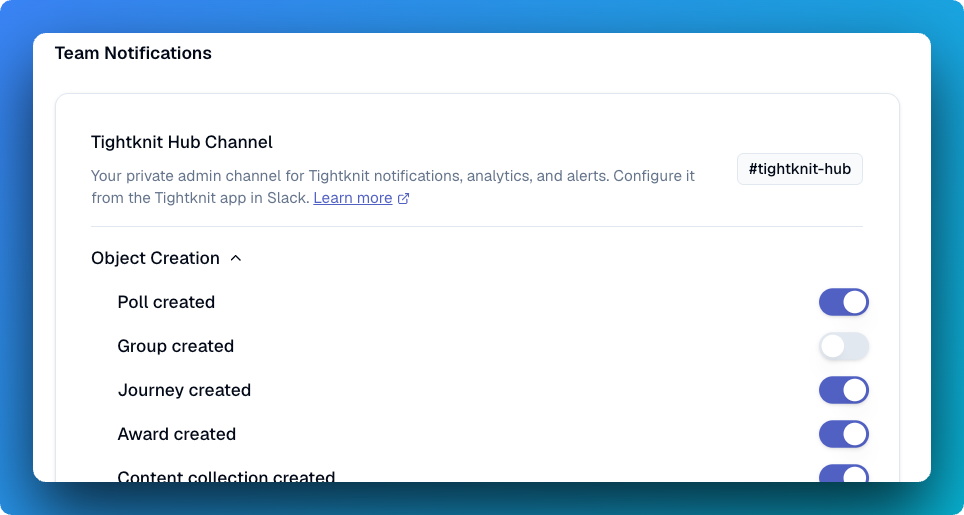Disable the Poll created notification toggle
Image resolution: width=964 pixels, height=515 pixels.
click(844, 302)
